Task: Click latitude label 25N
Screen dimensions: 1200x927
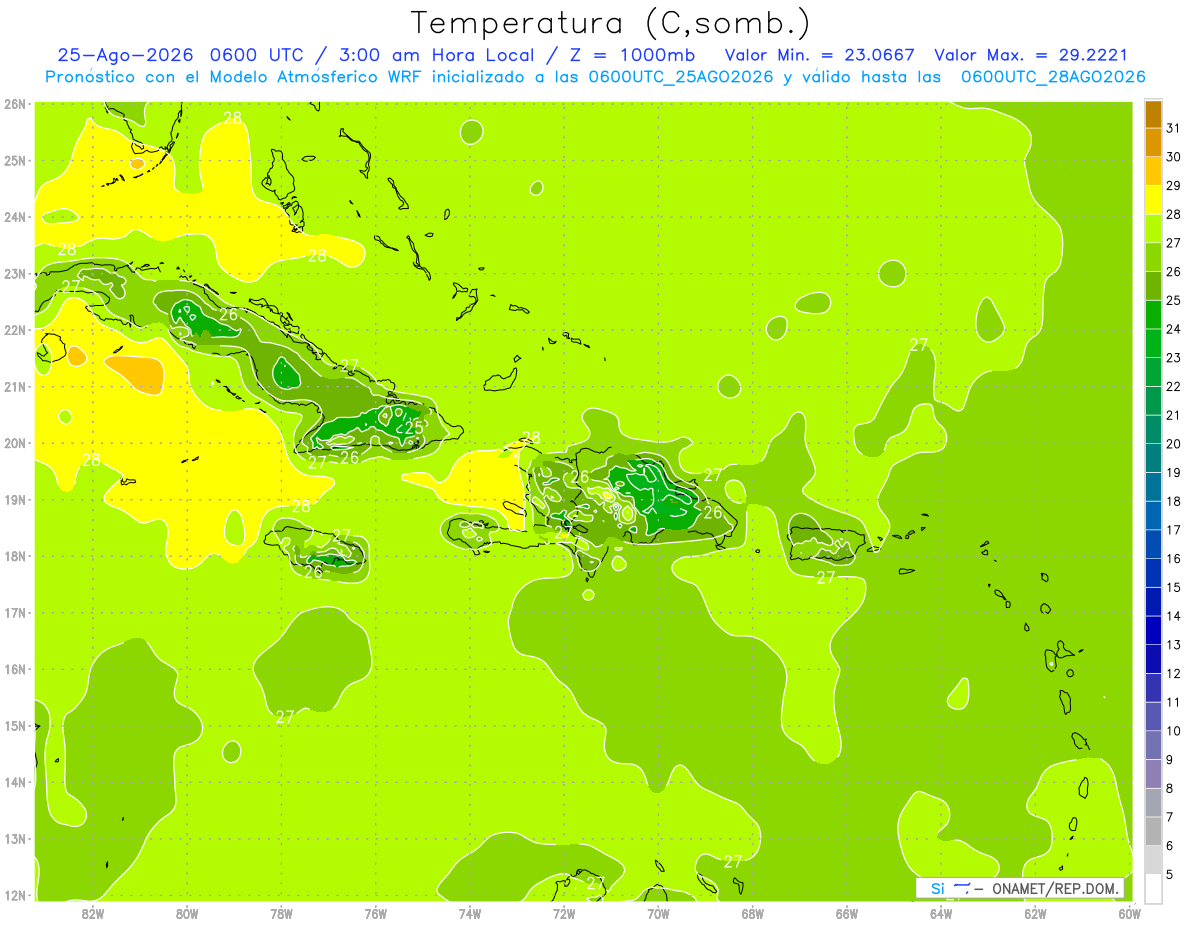Action: (15, 161)
